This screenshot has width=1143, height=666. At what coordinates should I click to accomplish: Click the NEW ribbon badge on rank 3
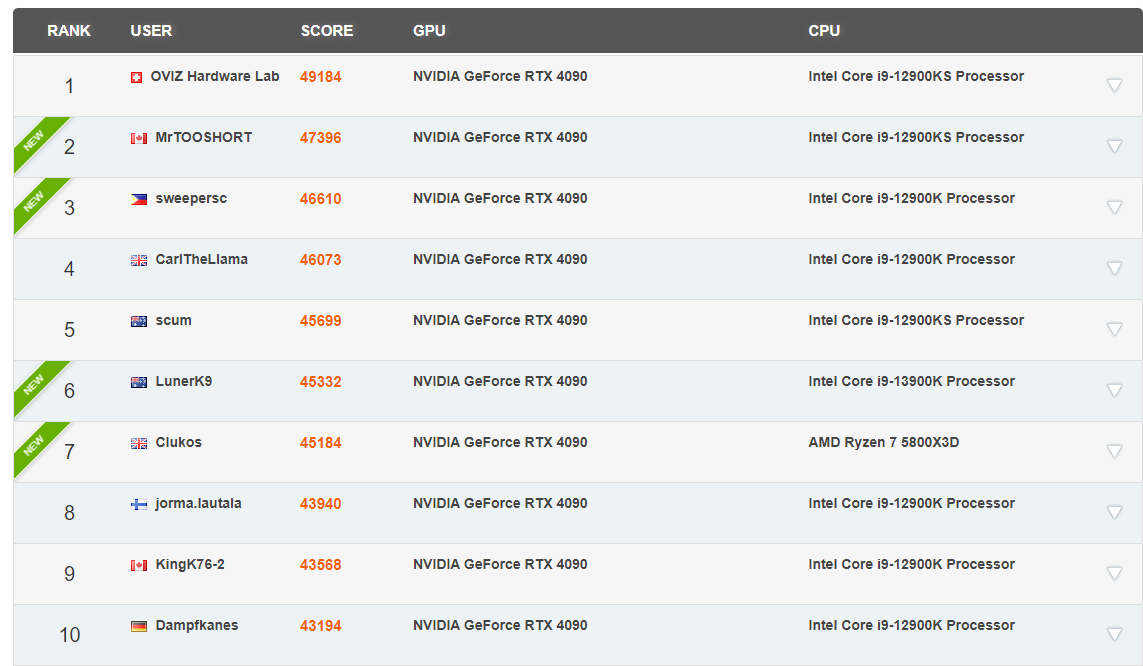tap(34, 200)
